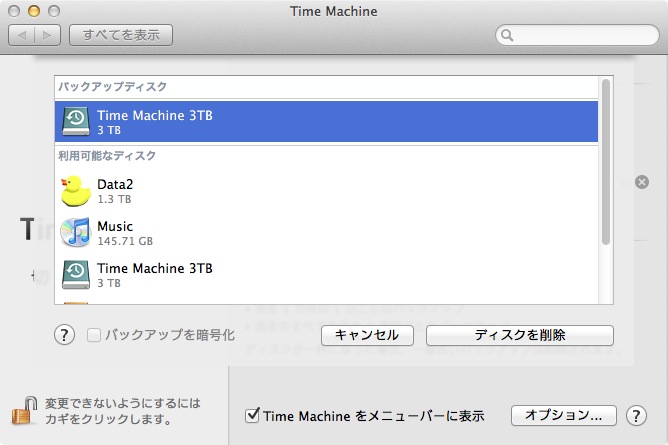Click the disk list vertical scrollbar
This screenshot has height=445, width=668.
pos(606,162)
